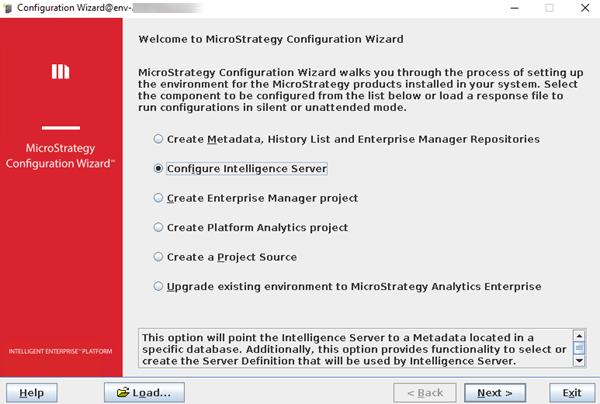Exit the Configuration Wizard
The height and width of the screenshot is (404, 600).
(572, 393)
